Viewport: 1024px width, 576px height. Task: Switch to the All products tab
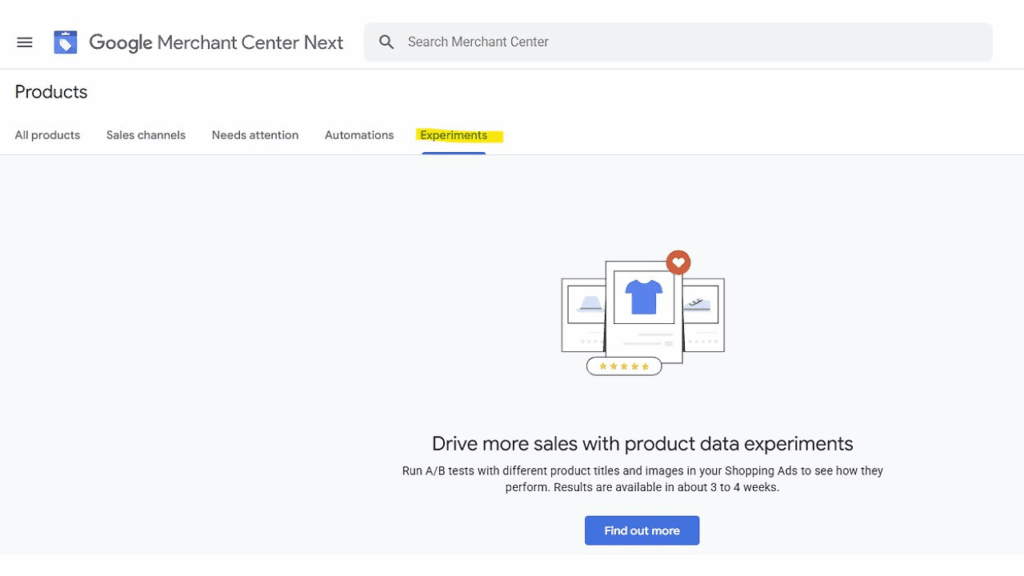point(47,135)
